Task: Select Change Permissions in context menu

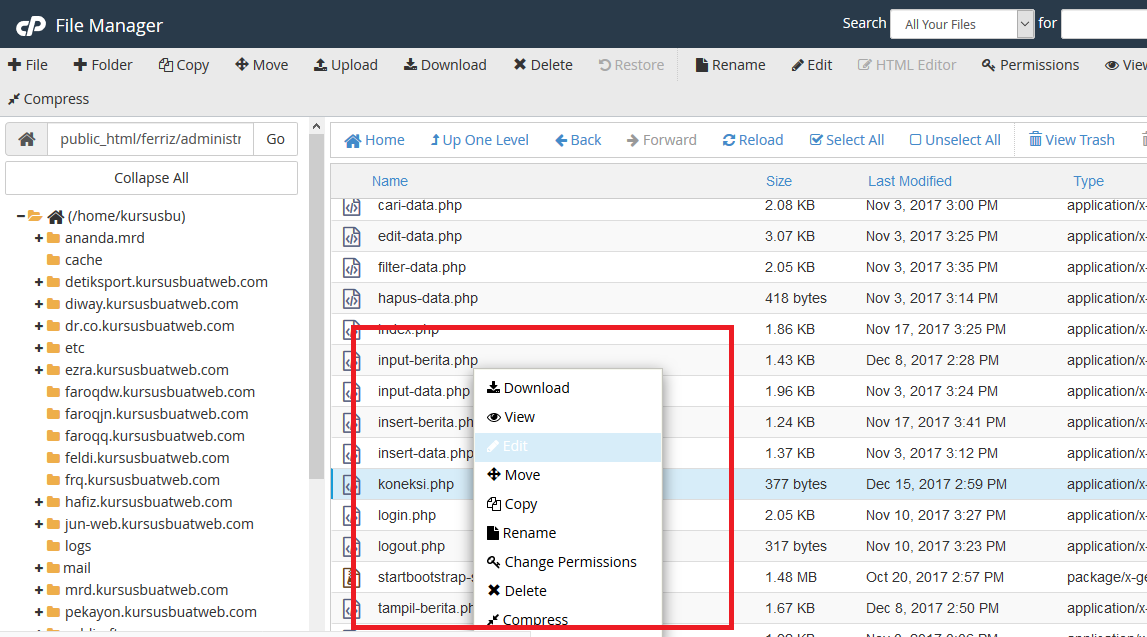Action: point(569,562)
